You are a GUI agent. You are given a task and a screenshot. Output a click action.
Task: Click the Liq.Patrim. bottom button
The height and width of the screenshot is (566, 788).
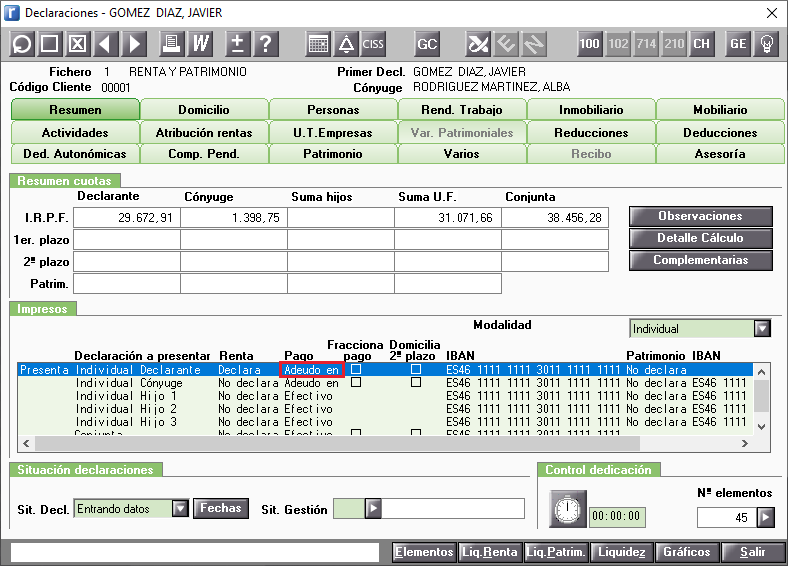[556, 552]
